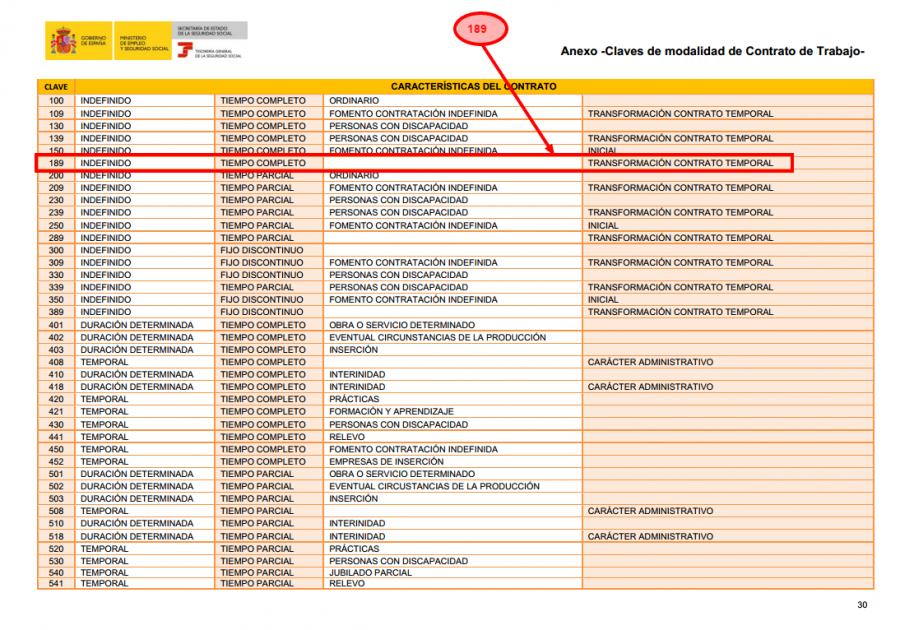Select clave cell 209
Viewport: 900px width, 630px height.
pyautogui.click(x=56, y=188)
